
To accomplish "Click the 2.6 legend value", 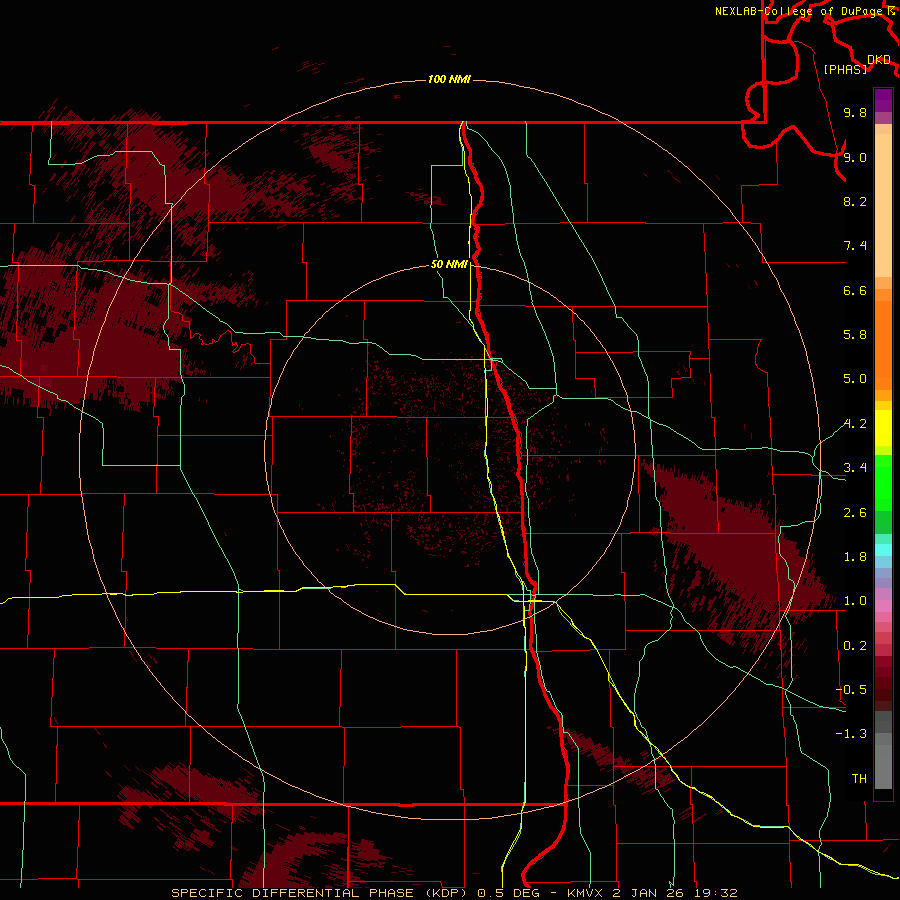I will 855,513.
